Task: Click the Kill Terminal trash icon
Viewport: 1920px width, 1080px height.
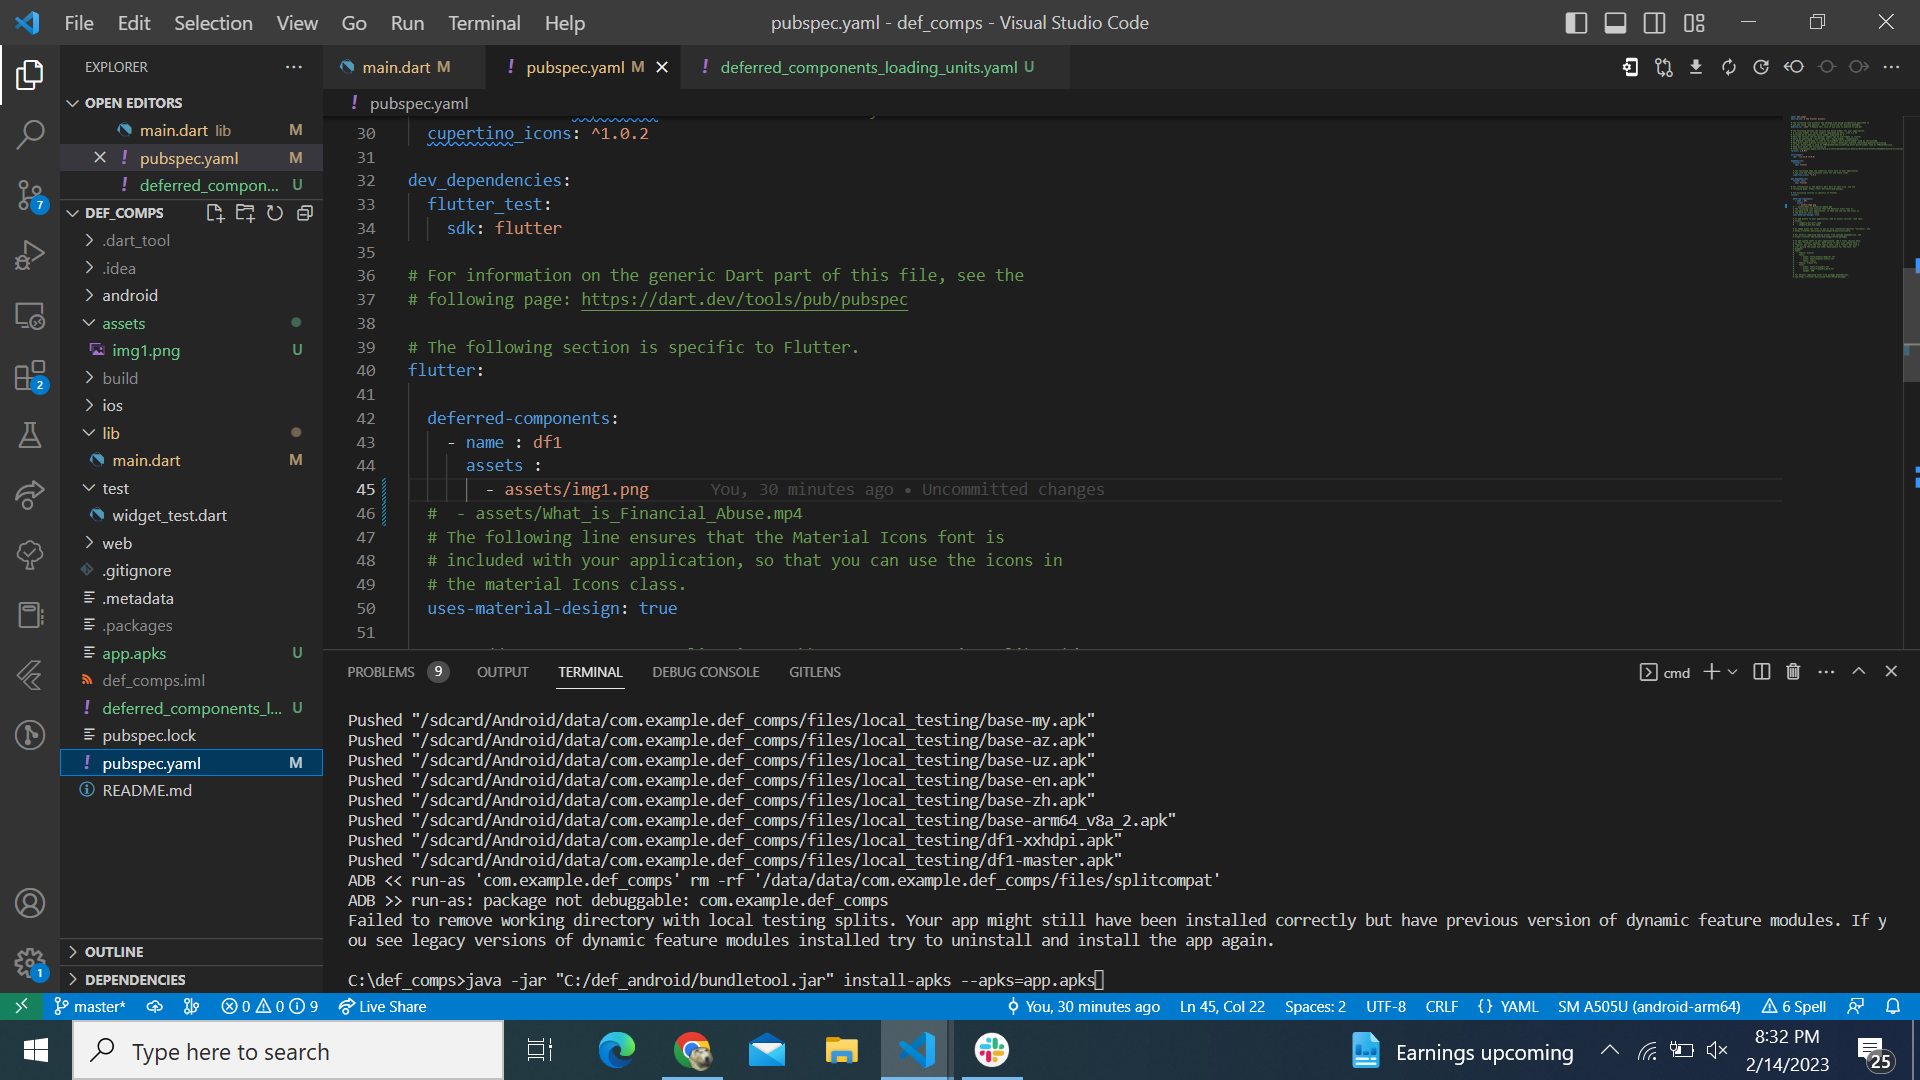Action: [1792, 671]
